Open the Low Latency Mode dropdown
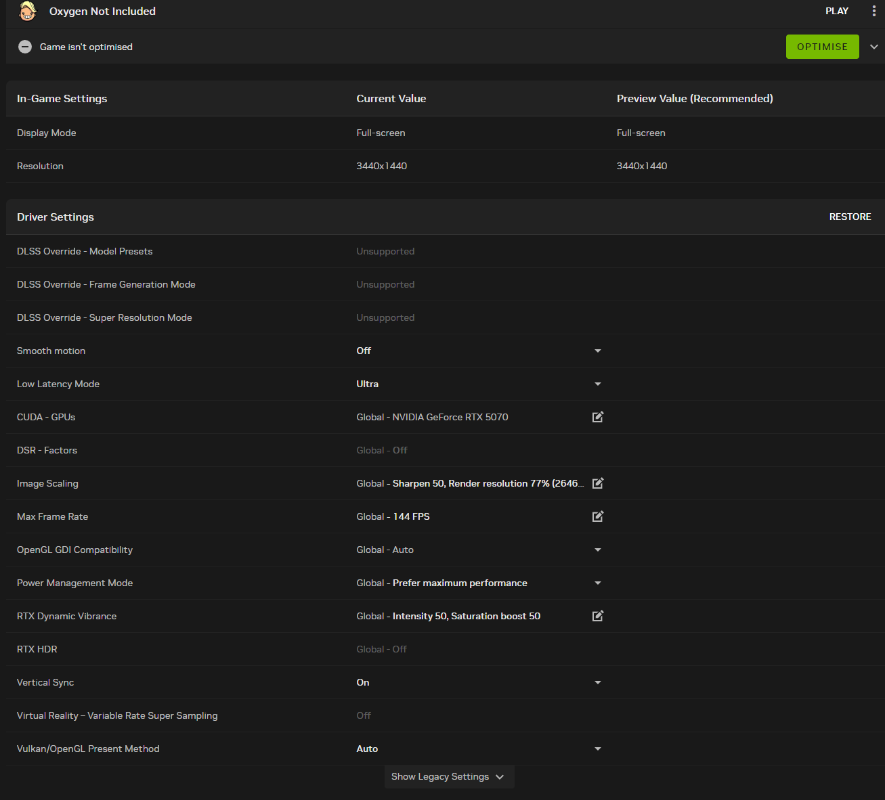 pos(598,384)
